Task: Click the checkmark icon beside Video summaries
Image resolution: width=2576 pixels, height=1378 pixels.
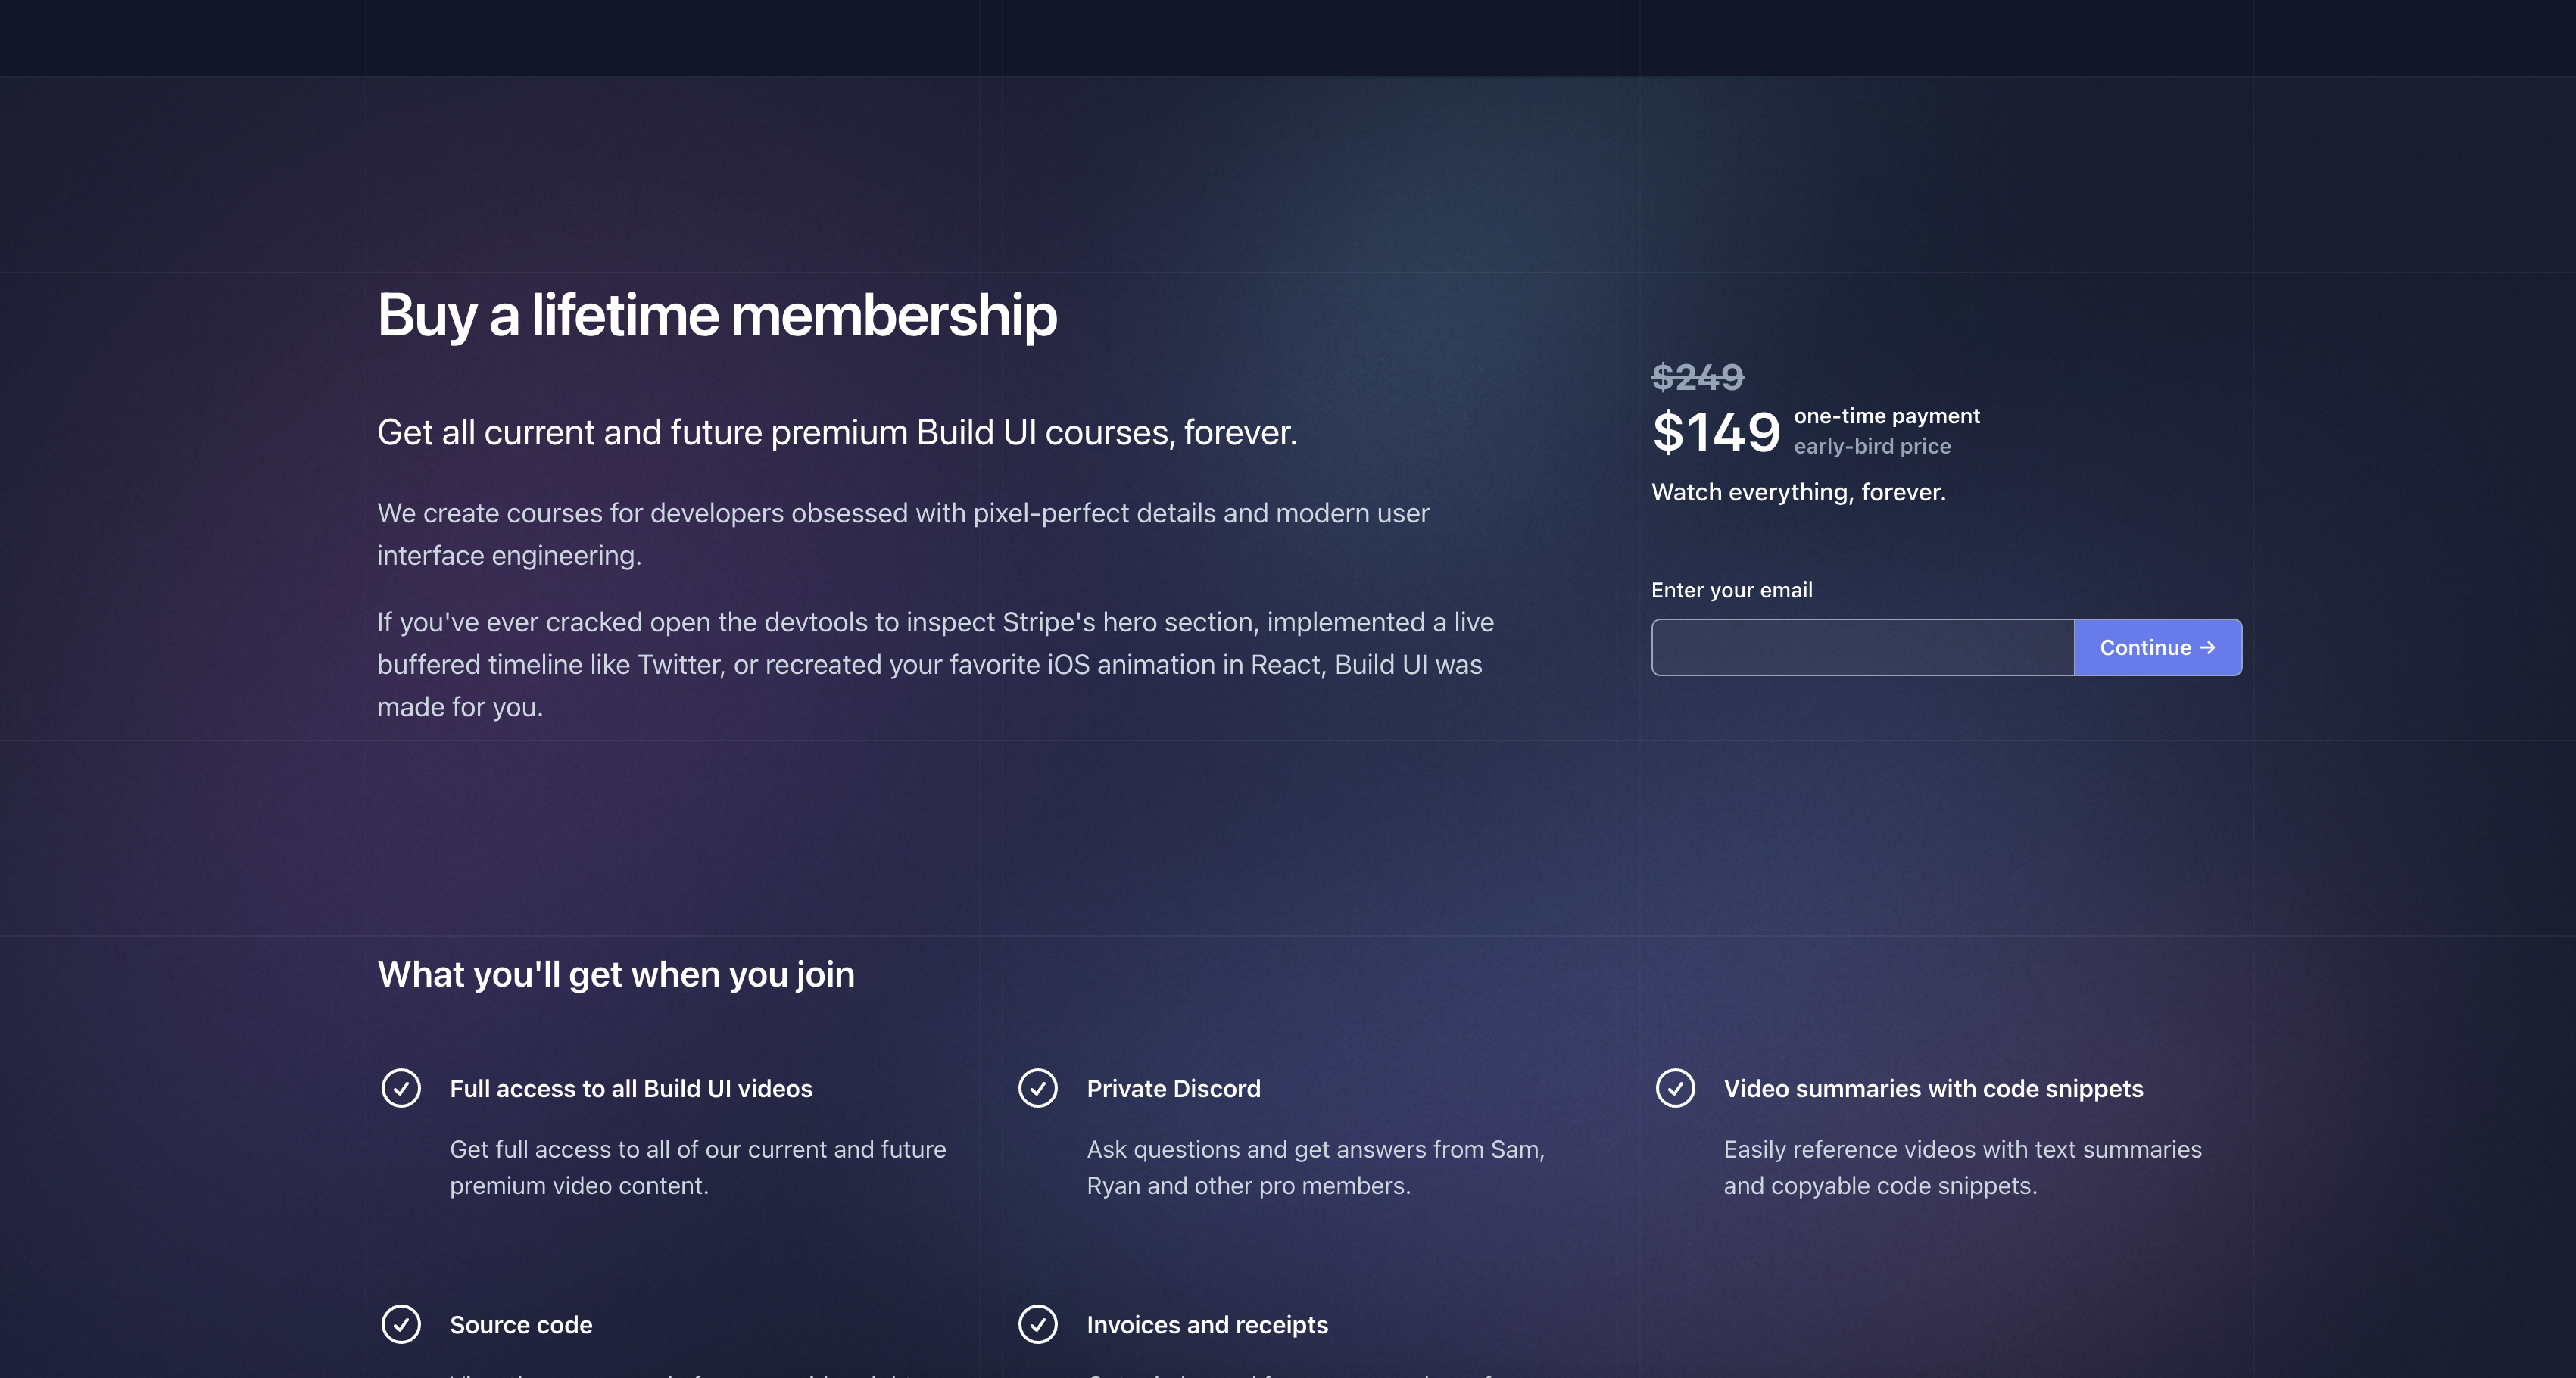Action: click(1675, 1088)
